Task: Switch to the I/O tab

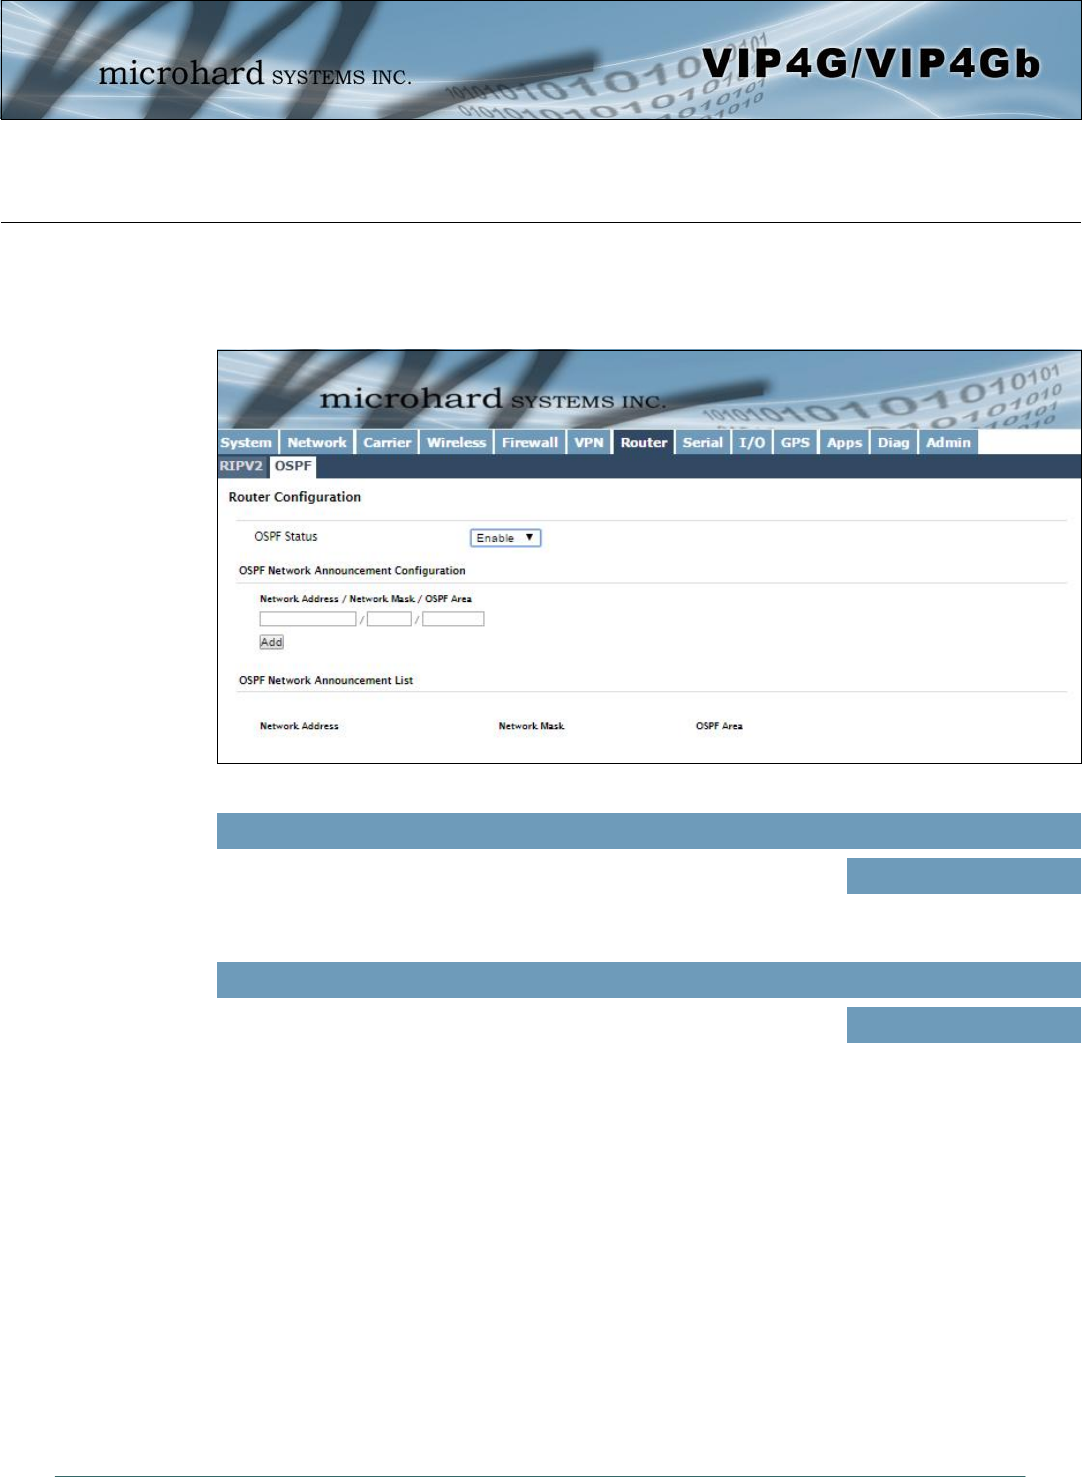Action: click(752, 442)
